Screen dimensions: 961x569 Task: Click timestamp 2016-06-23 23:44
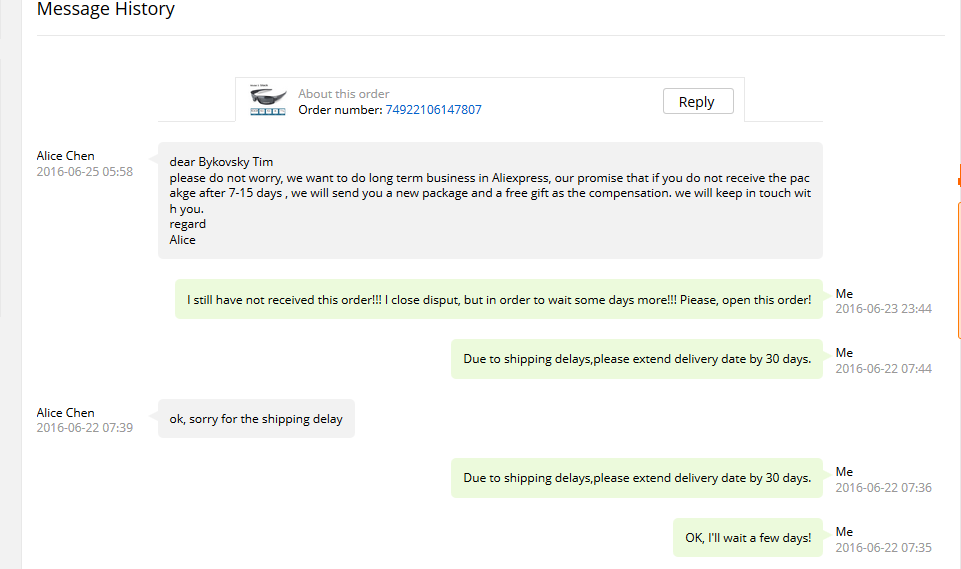point(883,309)
